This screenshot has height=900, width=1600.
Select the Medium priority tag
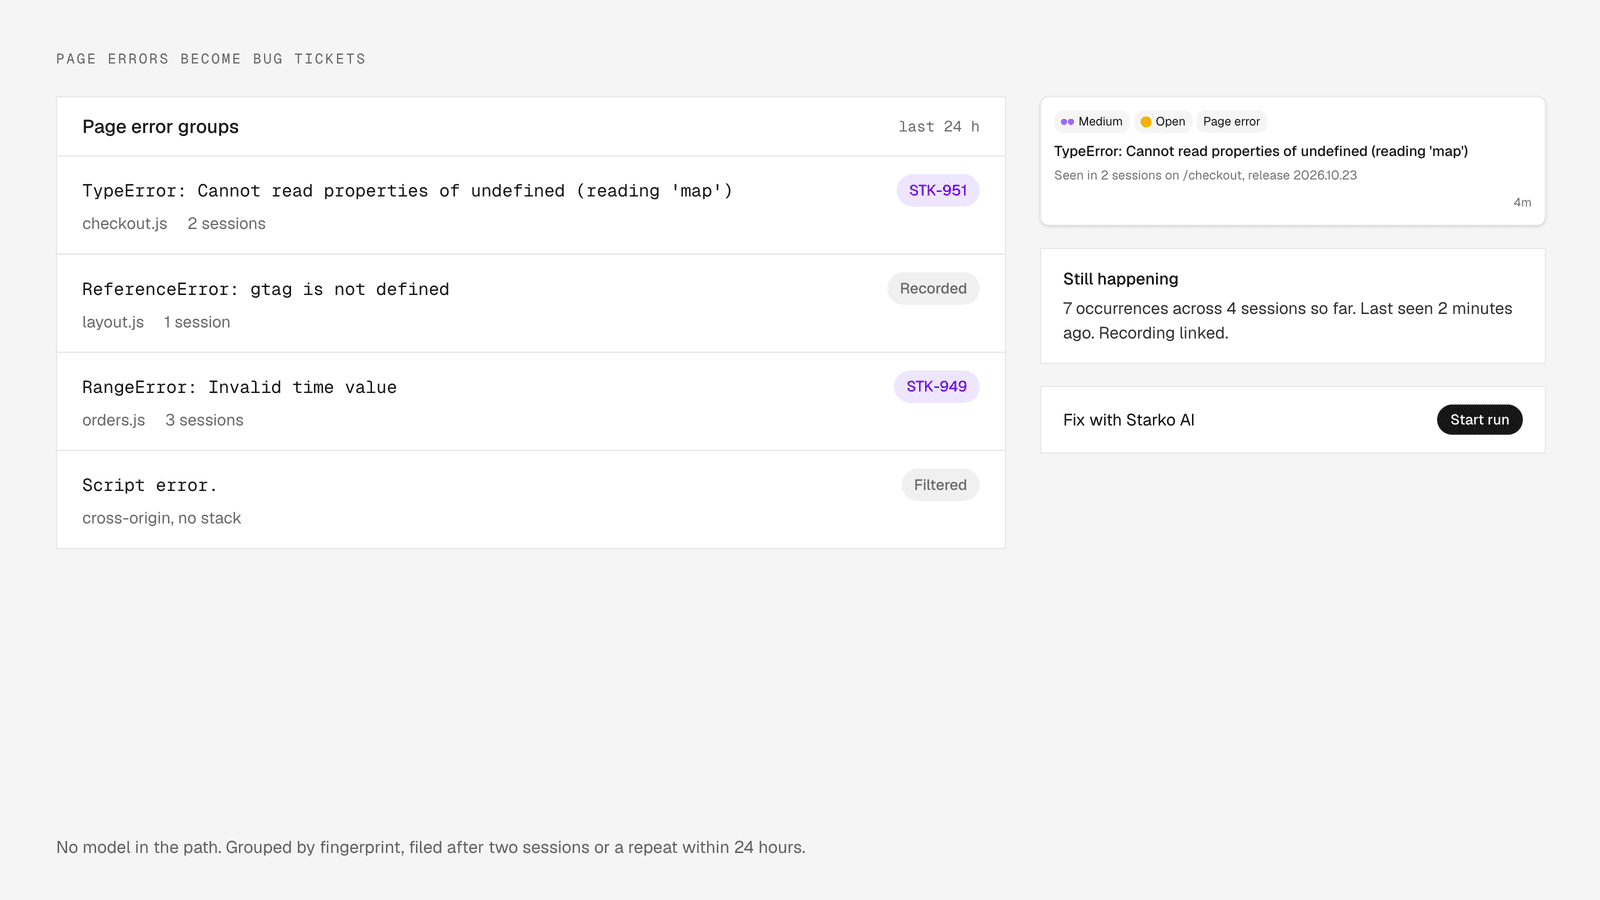(x=1092, y=122)
